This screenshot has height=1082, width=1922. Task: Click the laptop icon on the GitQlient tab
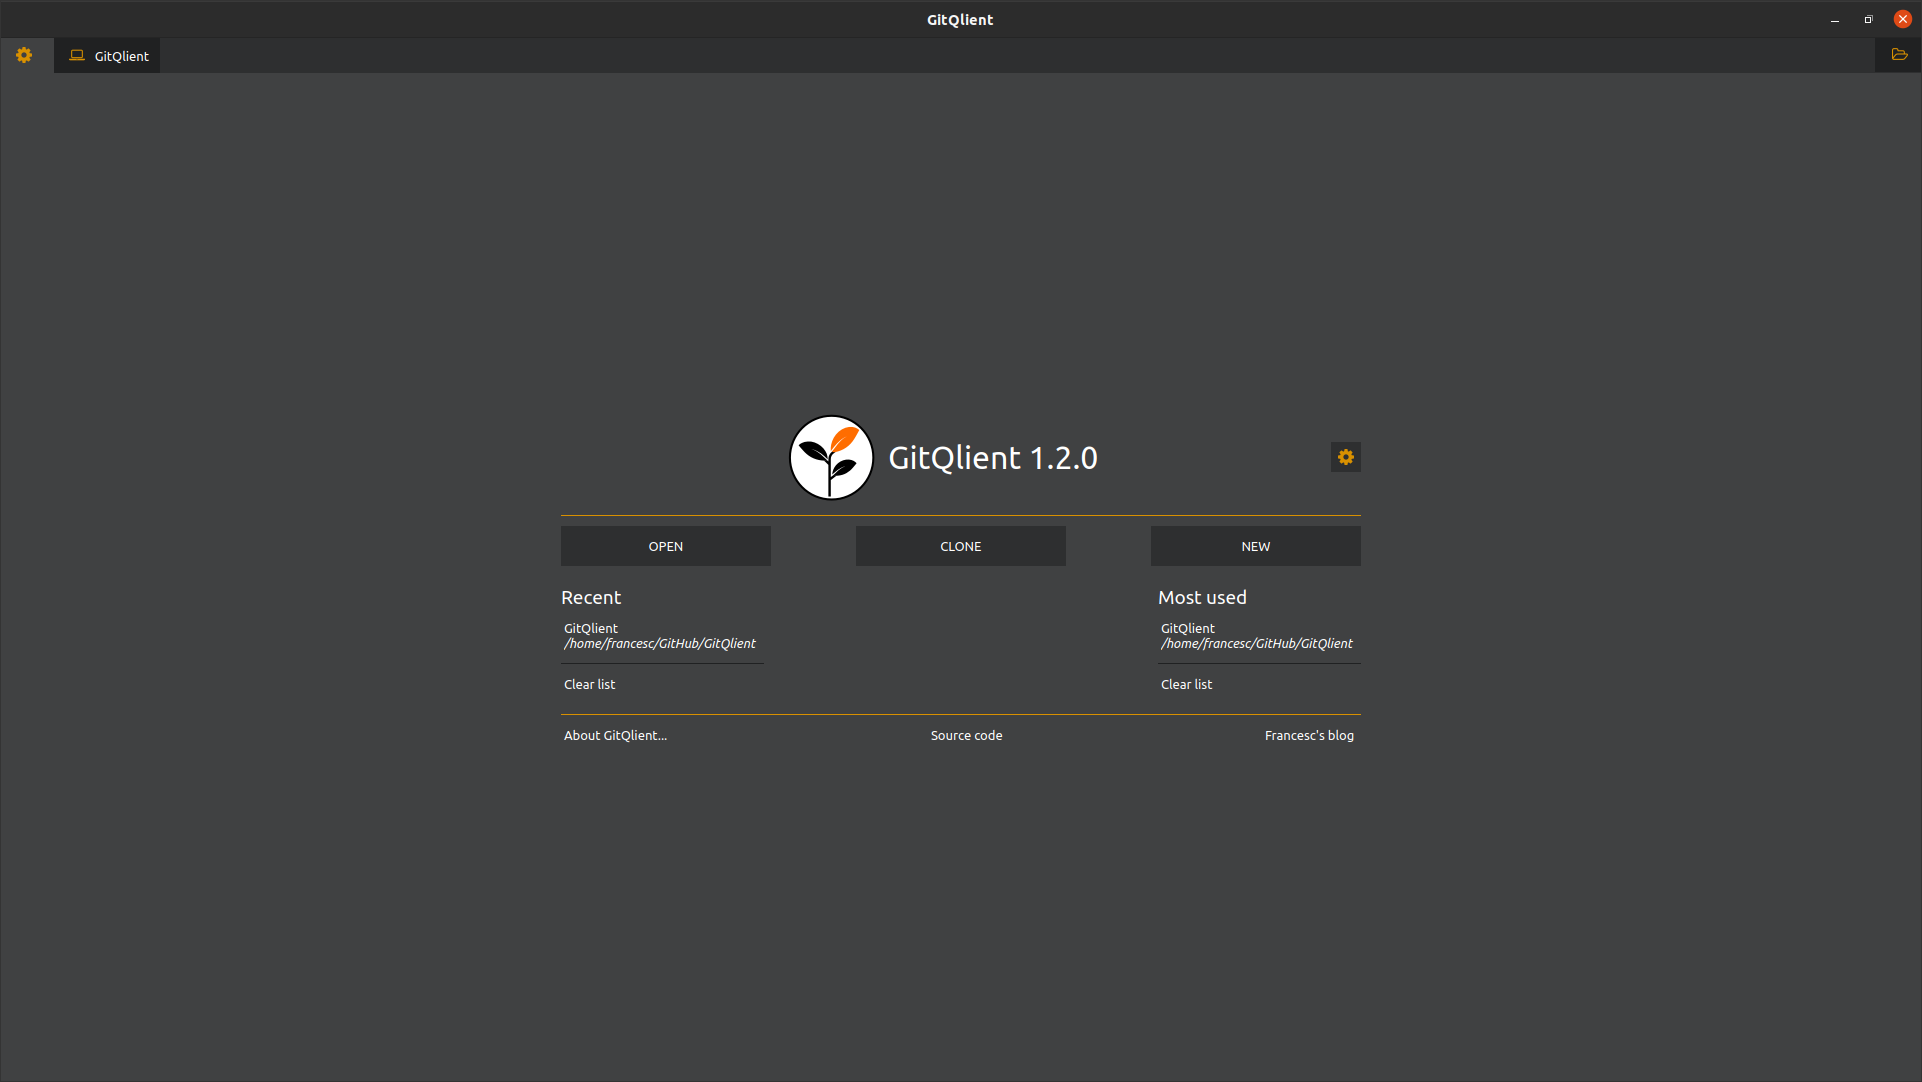[x=76, y=55]
